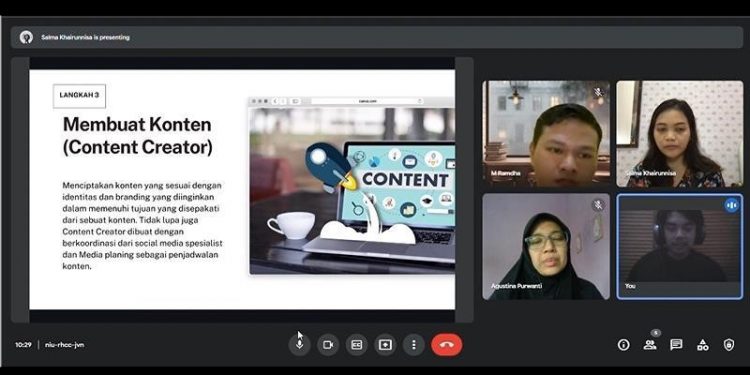Click speaking audio indicator on You tile
750x375 pixels.
tap(731, 206)
